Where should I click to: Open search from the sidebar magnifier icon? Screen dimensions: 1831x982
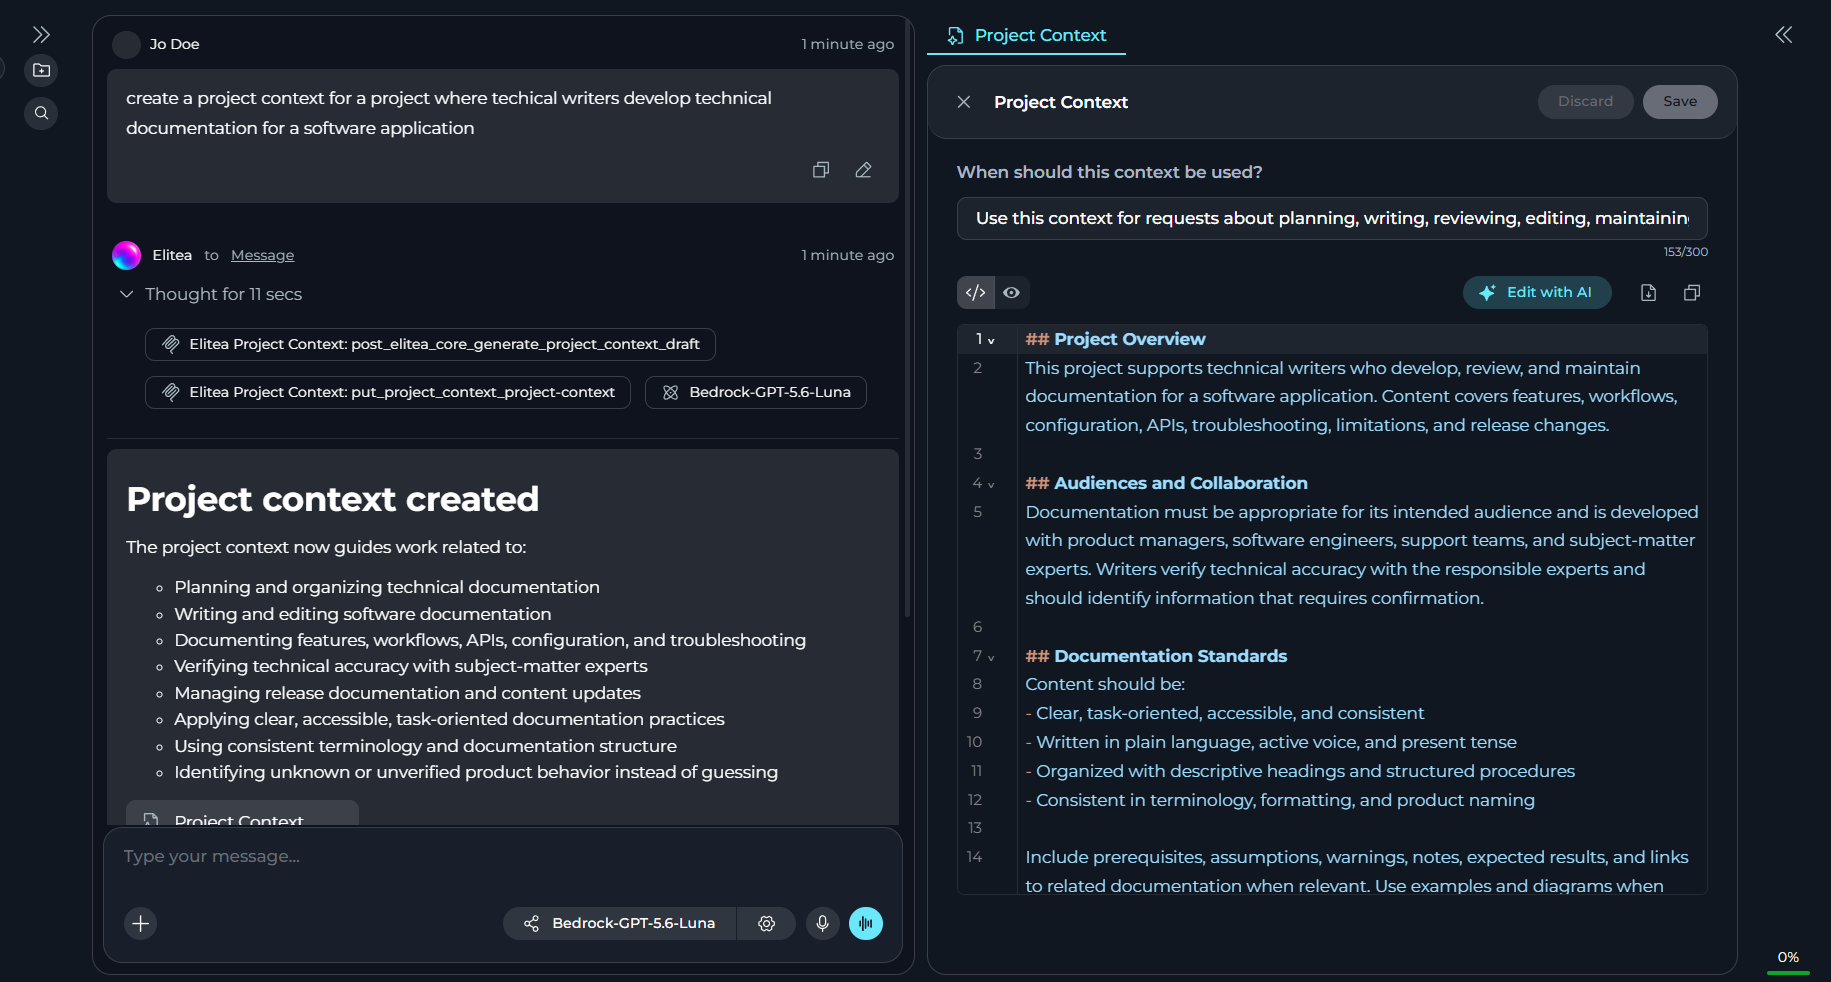click(x=41, y=113)
